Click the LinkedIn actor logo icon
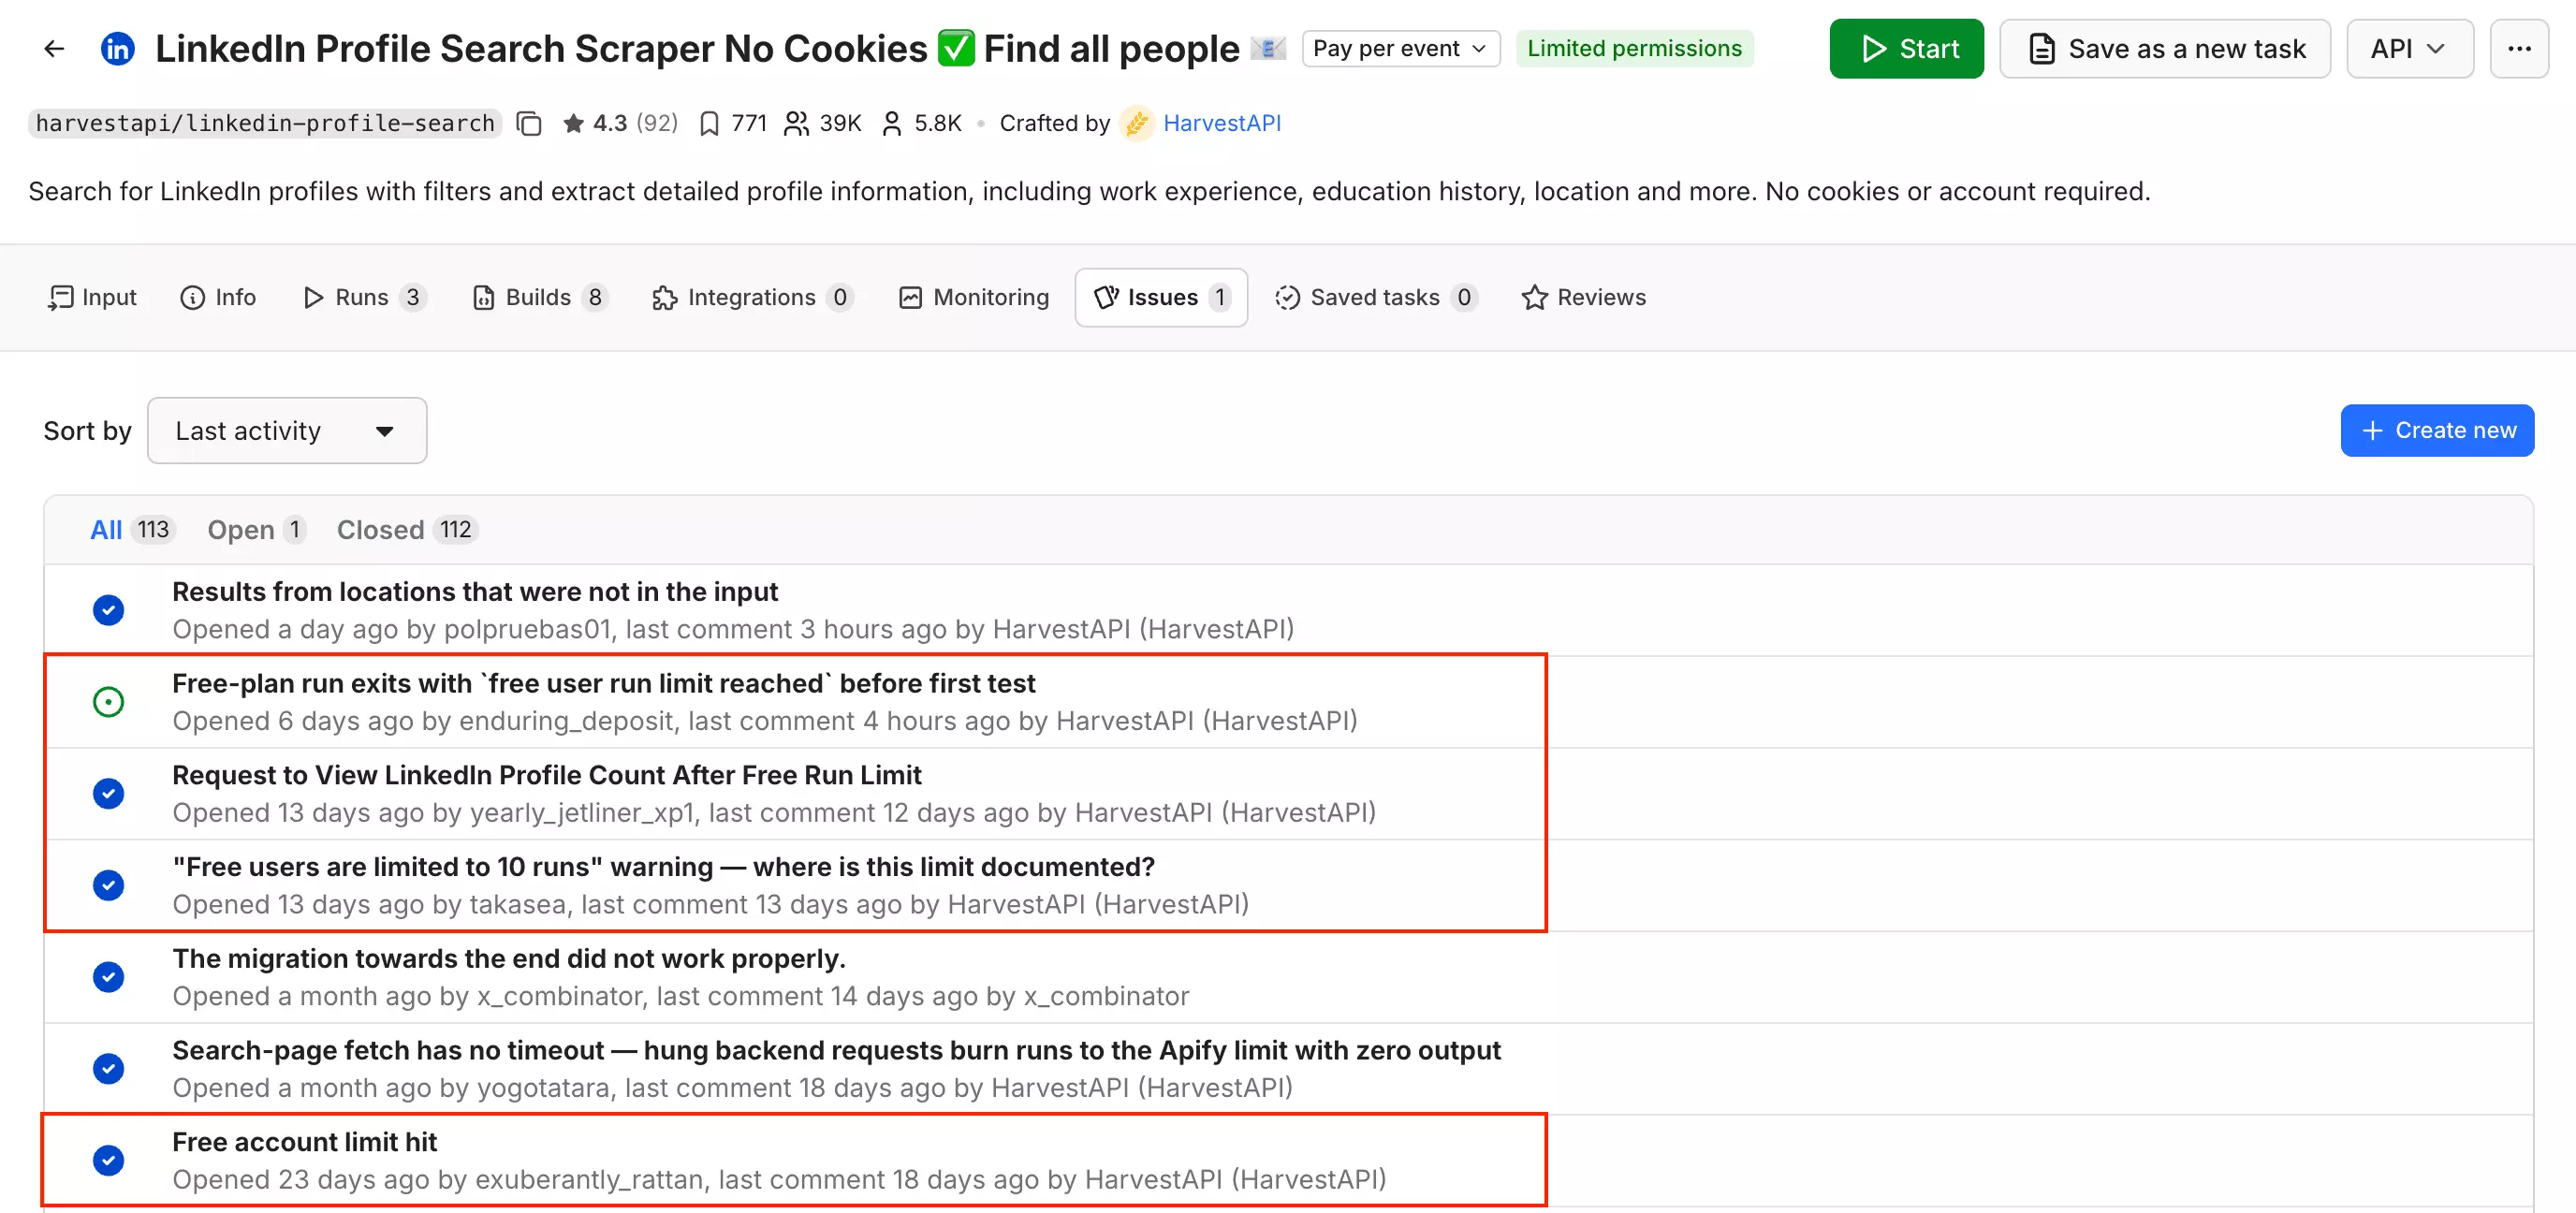 tap(118, 48)
